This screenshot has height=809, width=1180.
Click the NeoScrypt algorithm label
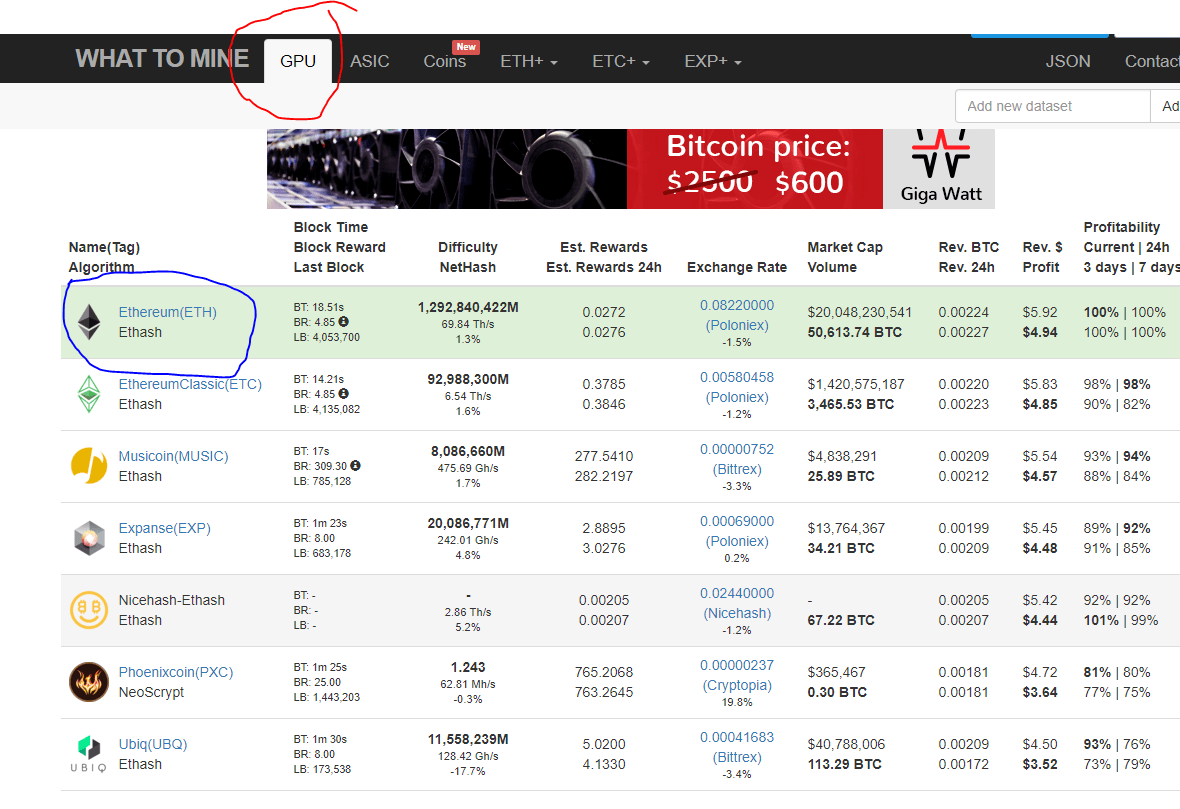(151, 692)
